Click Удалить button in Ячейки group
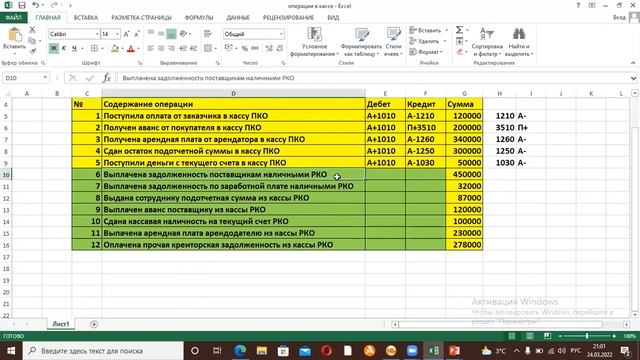 (x=428, y=41)
